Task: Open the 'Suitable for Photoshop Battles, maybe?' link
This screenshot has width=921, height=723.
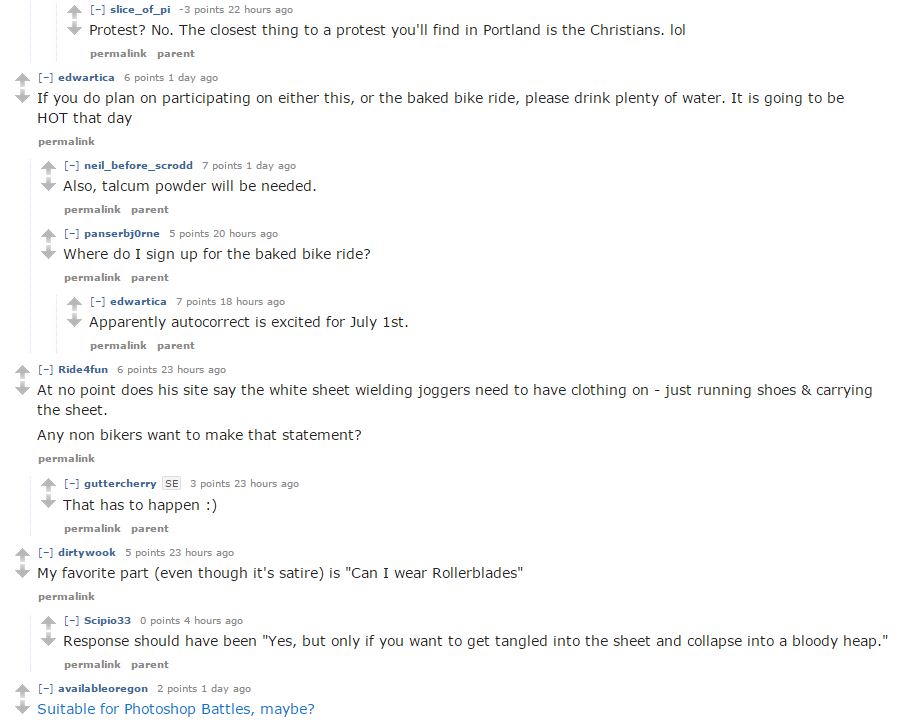Action: point(176,709)
